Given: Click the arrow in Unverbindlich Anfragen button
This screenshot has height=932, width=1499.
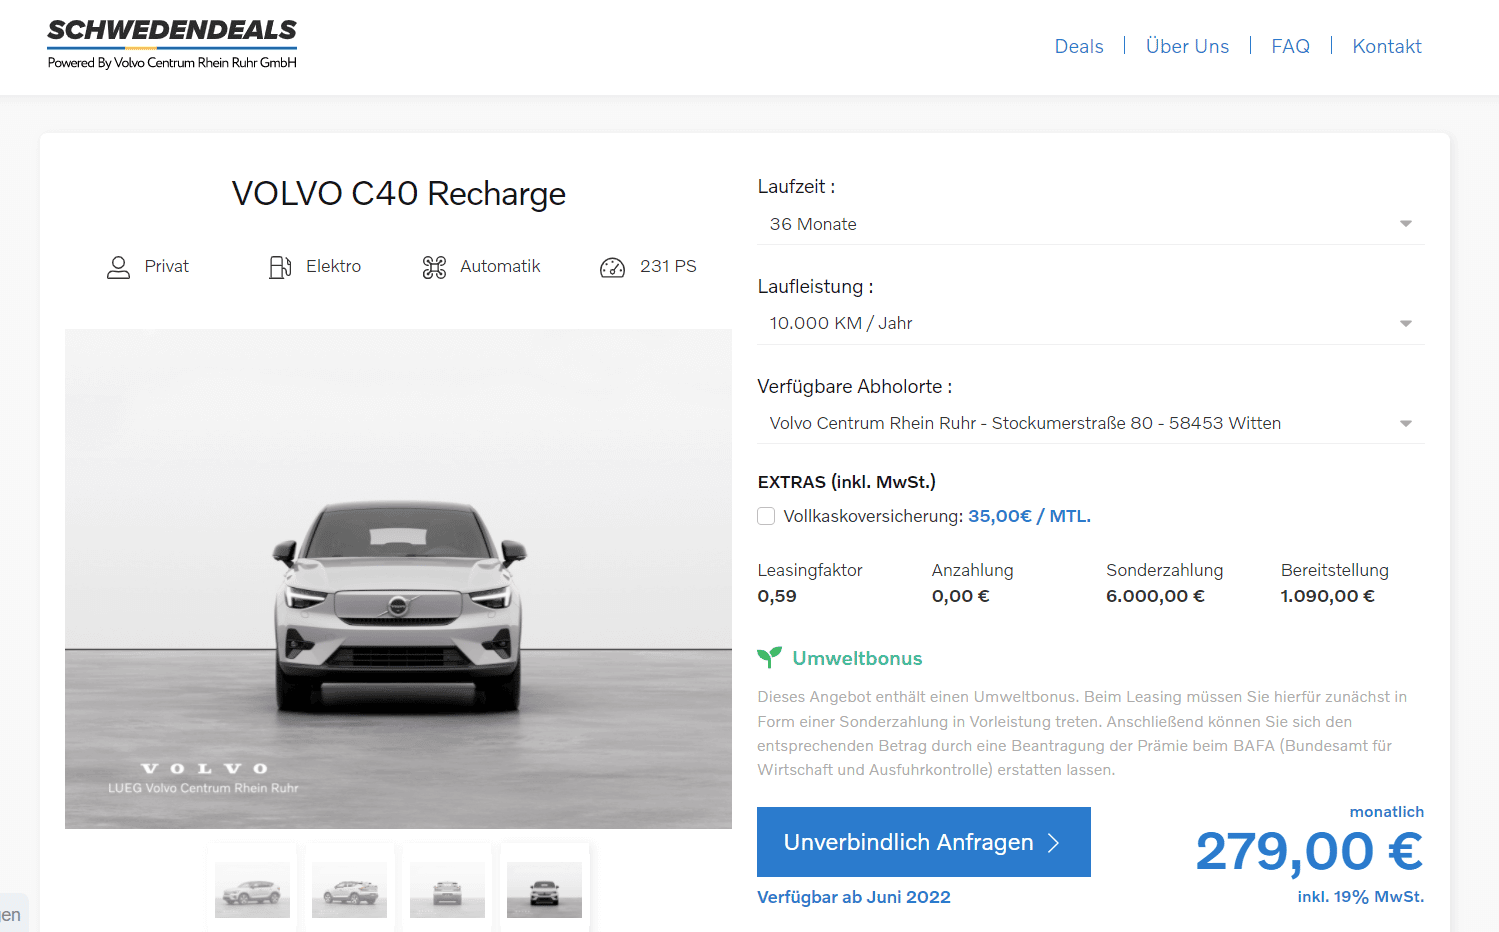Looking at the screenshot, I should [x=1053, y=843].
